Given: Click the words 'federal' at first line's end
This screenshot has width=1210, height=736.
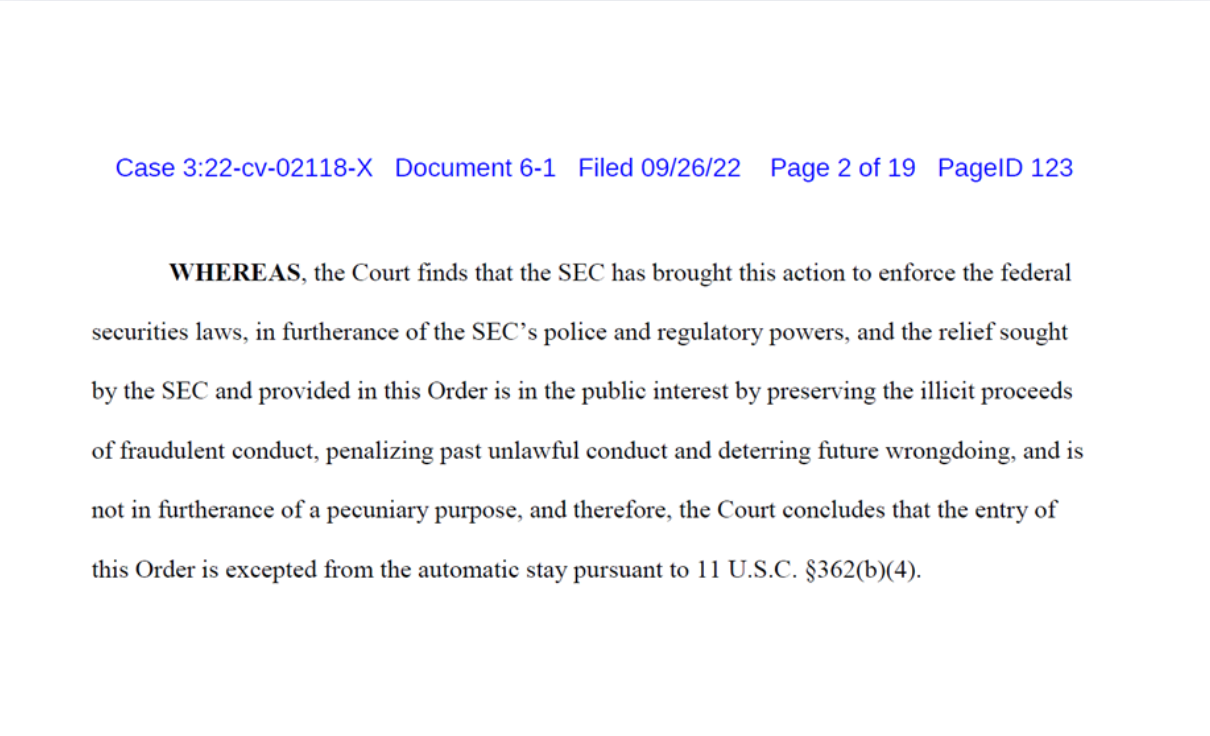Looking at the screenshot, I should click(x=1034, y=273).
